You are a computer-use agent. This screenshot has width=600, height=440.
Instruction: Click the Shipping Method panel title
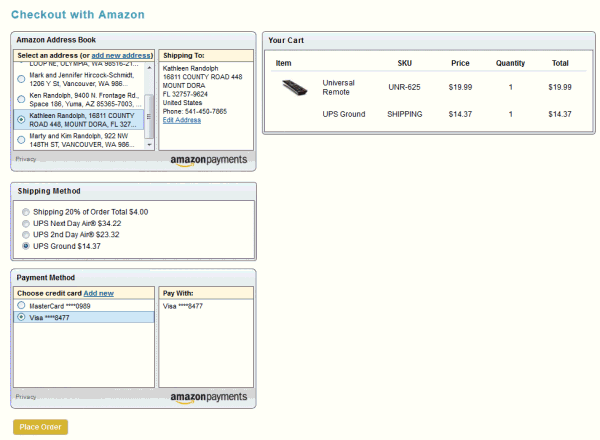(x=49, y=191)
